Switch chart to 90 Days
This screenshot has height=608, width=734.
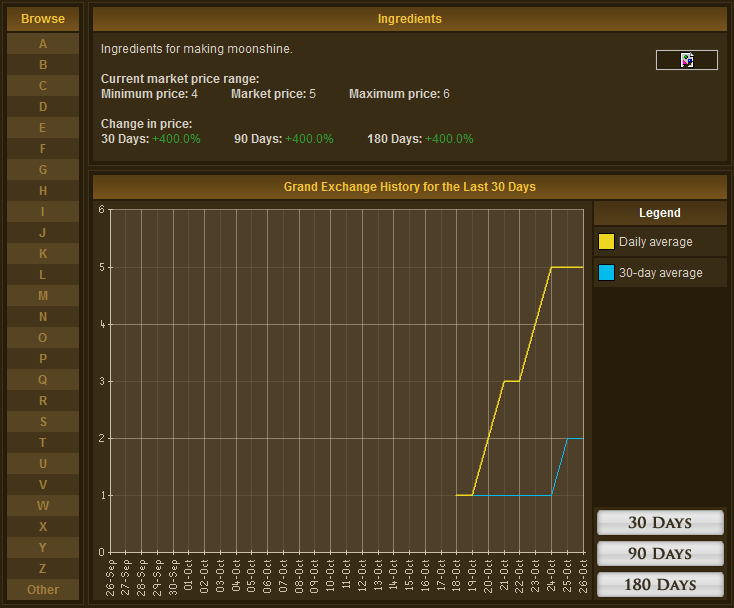tap(660, 553)
